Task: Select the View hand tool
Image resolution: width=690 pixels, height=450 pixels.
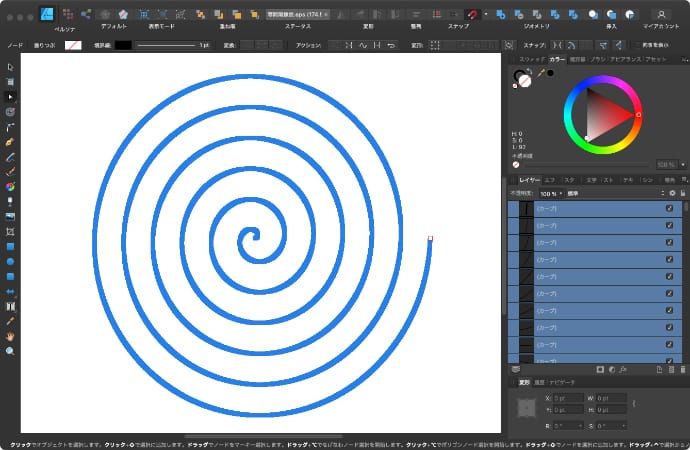Action: pos(10,336)
